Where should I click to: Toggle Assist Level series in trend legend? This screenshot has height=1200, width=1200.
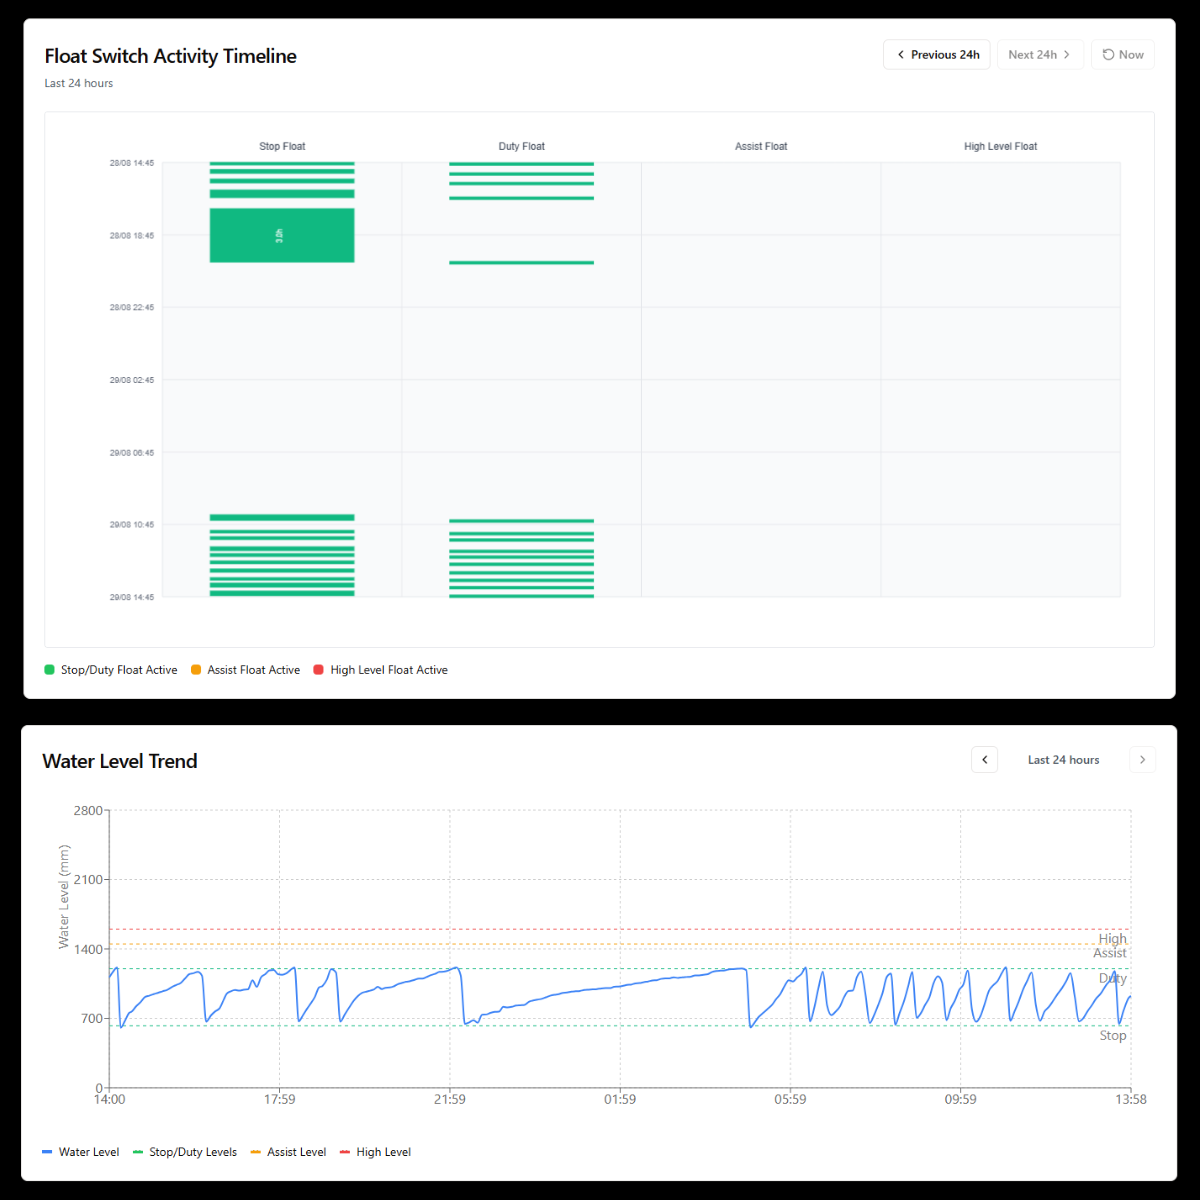coord(289,1152)
